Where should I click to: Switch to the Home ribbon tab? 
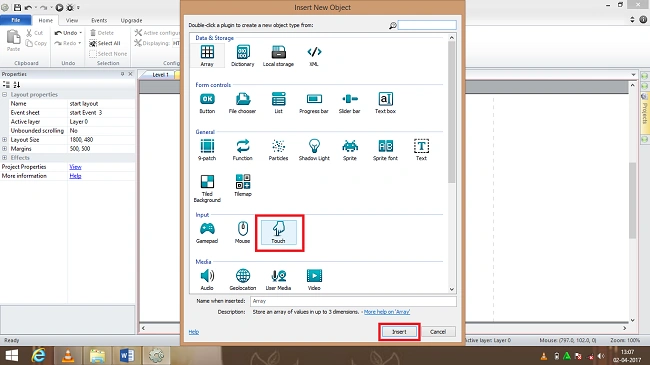[x=46, y=20]
